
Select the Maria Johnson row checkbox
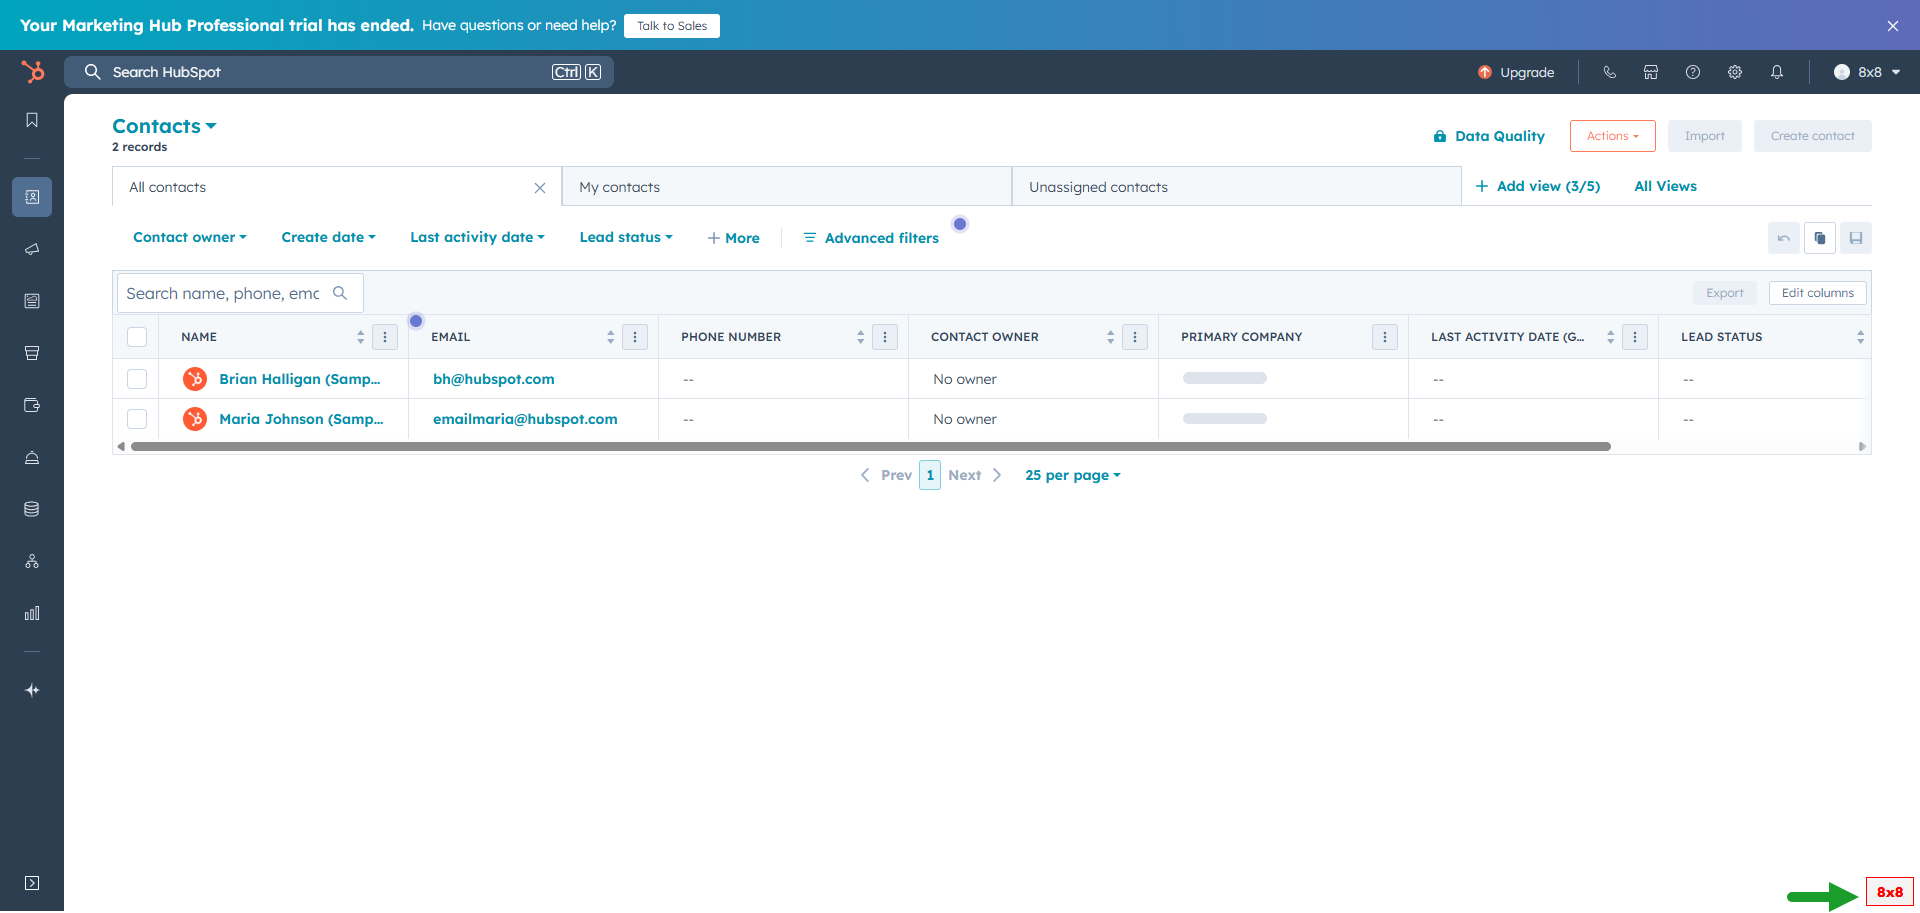point(137,419)
